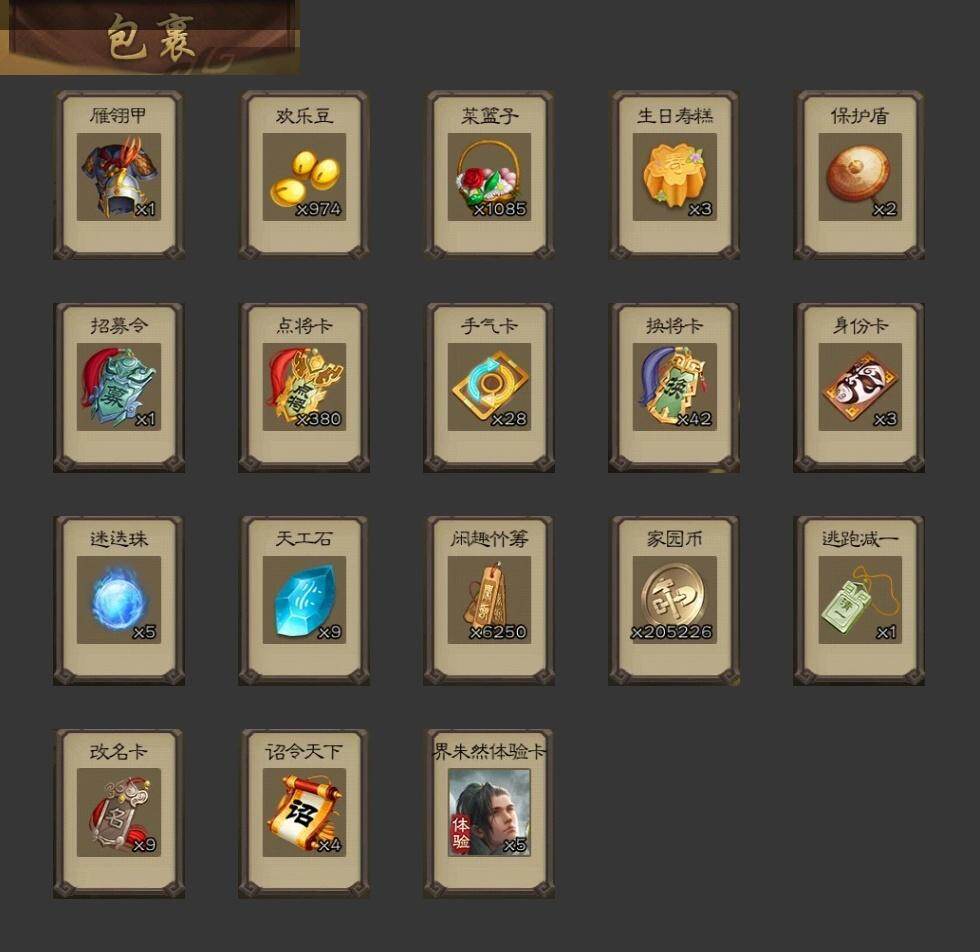Select the 雁翎甲 armor item
The image size is (980, 952).
click(119, 176)
